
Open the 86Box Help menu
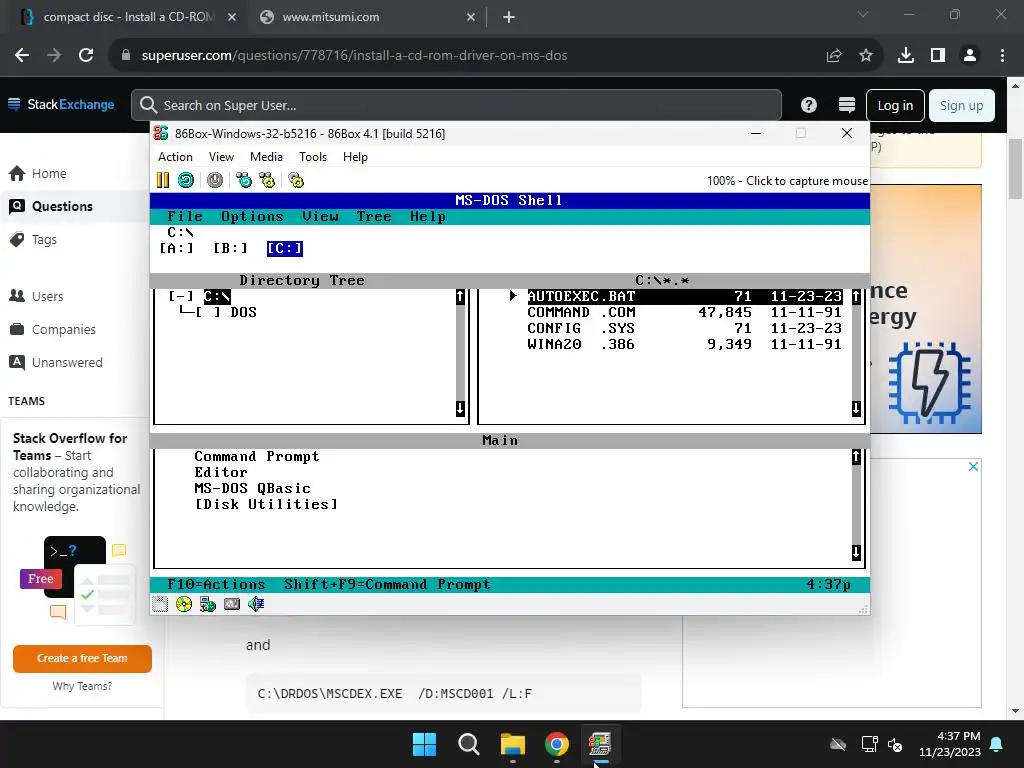point(355,157)
